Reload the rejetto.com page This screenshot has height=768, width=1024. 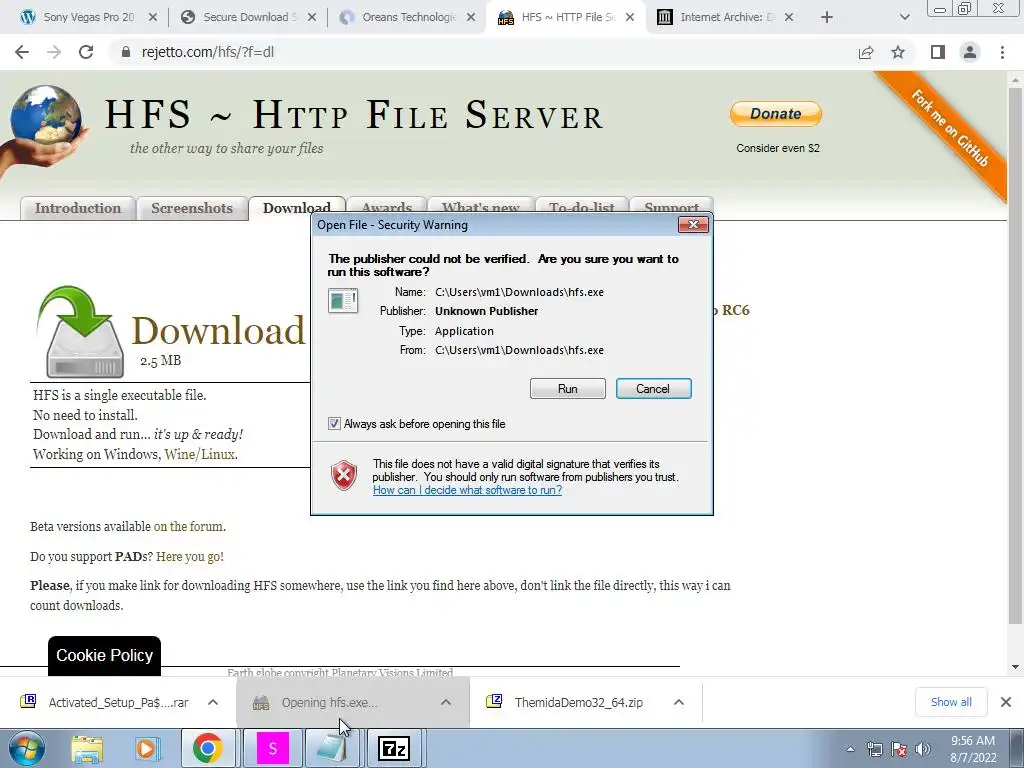click(x=86, y=52)
